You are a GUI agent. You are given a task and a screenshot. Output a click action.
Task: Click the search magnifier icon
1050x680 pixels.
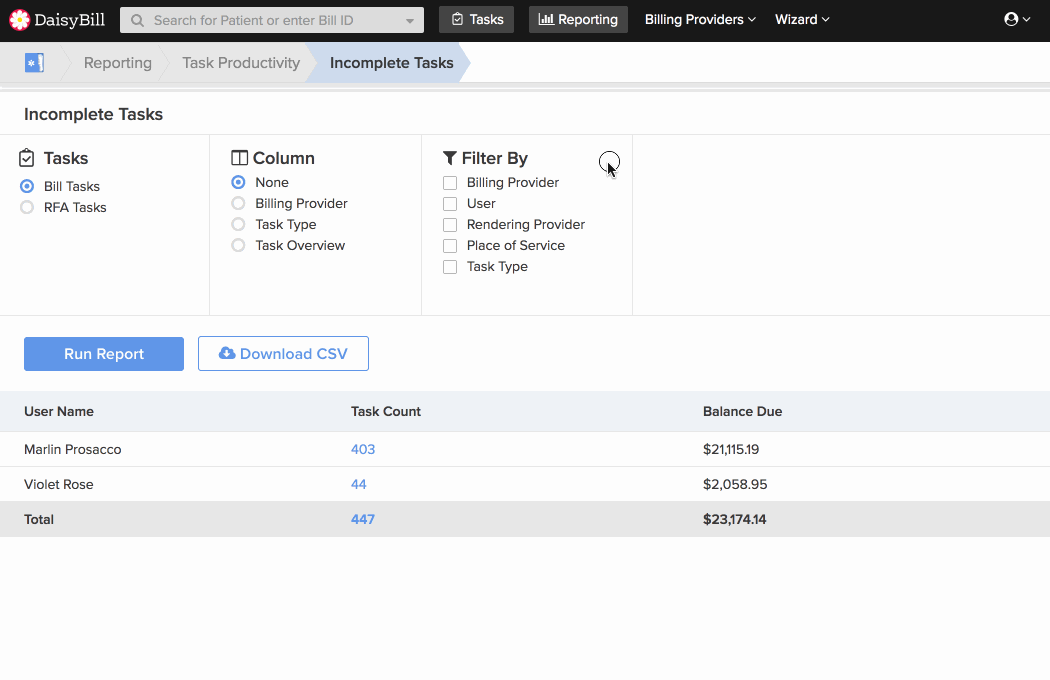click(137, 21)
